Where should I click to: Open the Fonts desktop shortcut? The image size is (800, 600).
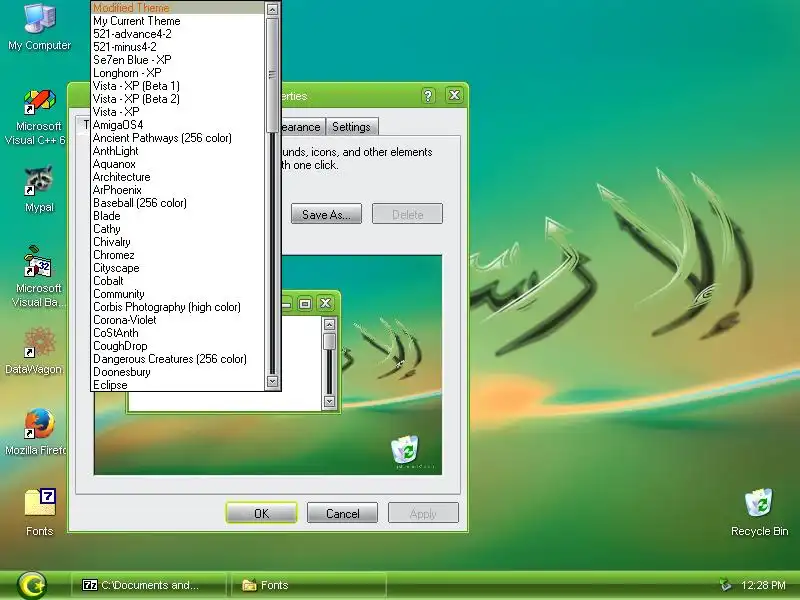pyautogui.click(x=39, y=513)
